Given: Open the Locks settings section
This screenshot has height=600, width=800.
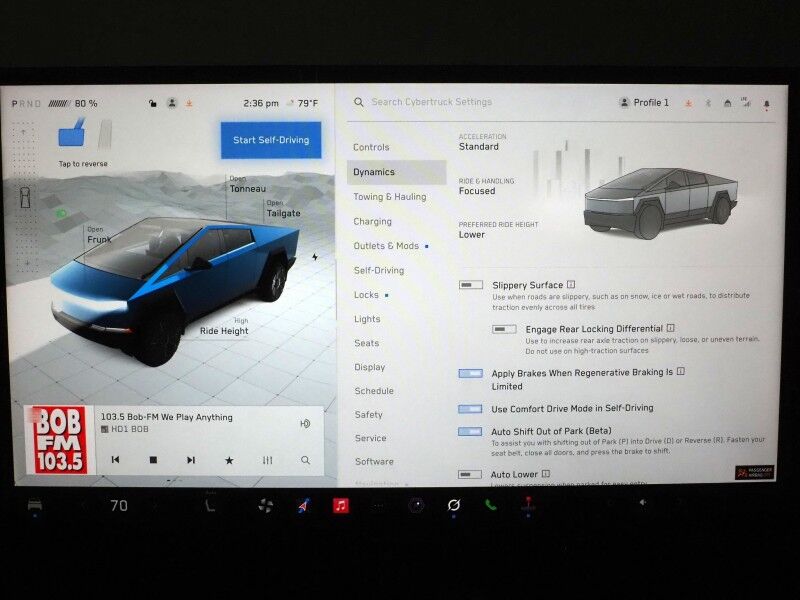Looking at the screenshot, I should (366, 295).
